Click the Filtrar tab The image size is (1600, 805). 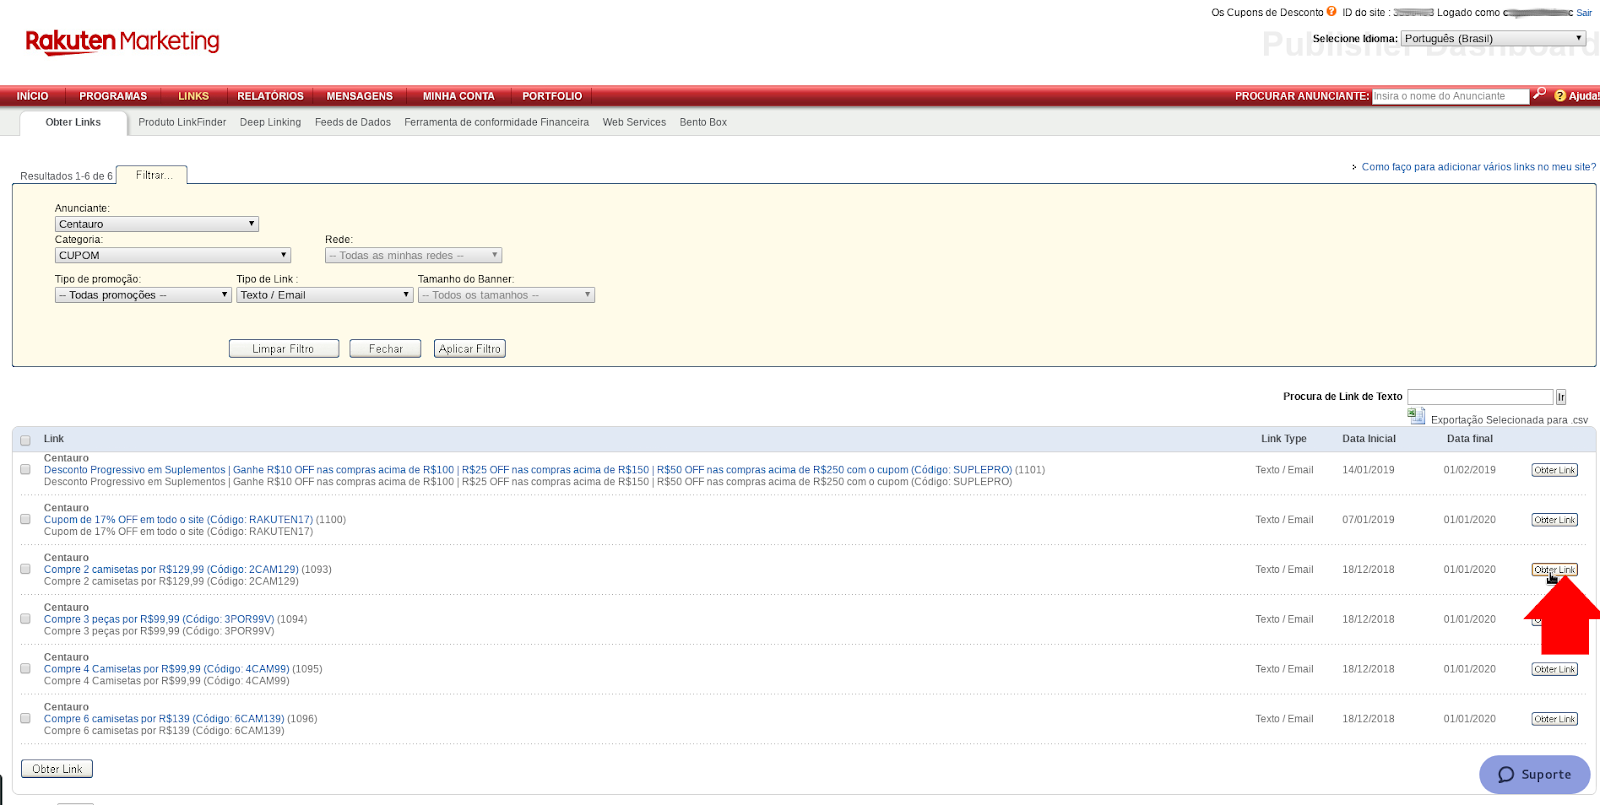(153, 175)
